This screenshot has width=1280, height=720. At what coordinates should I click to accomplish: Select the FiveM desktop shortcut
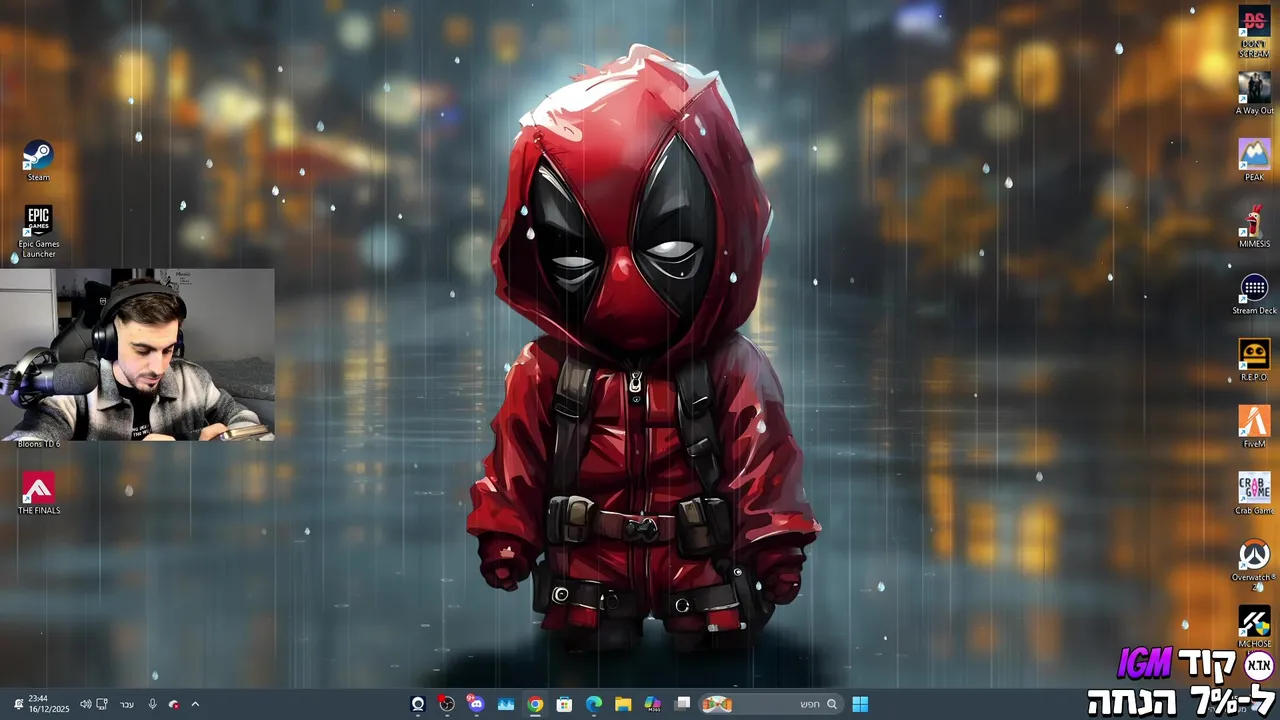[x=1254, y=427]
